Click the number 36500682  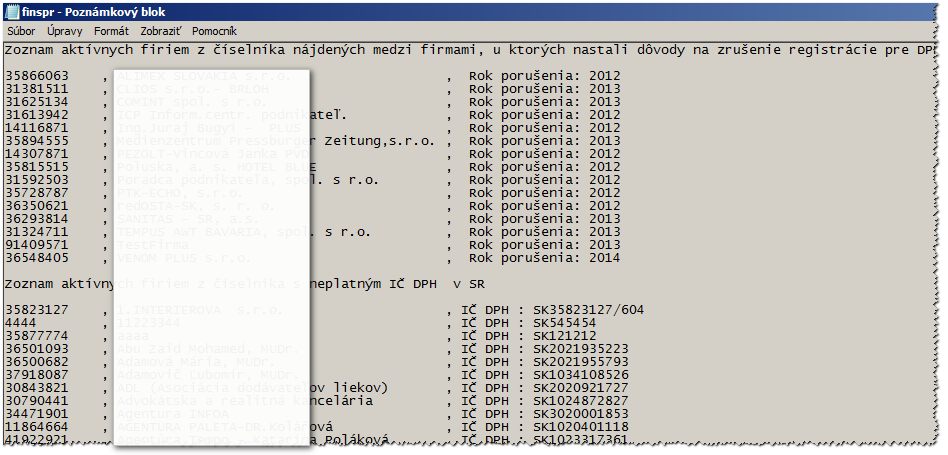pyautogui.click(x=37, y=362)
